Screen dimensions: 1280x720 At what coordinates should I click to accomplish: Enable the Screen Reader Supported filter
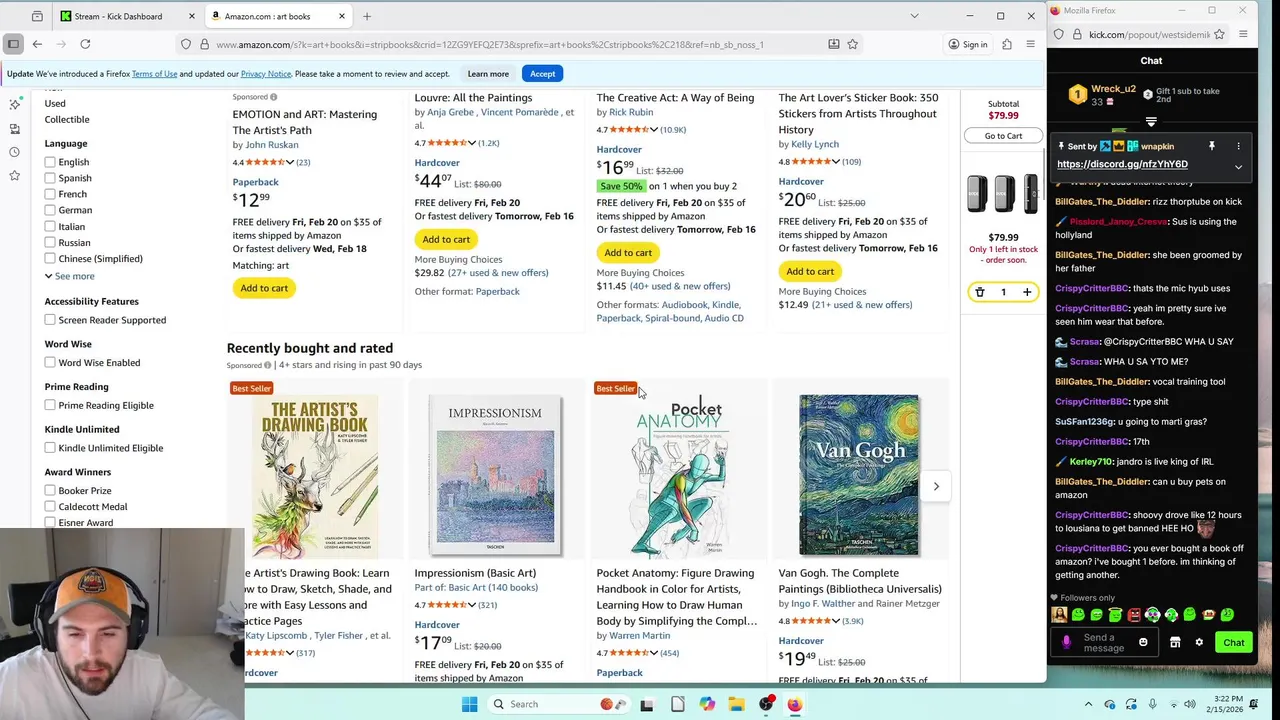click(x=50, y=320)
